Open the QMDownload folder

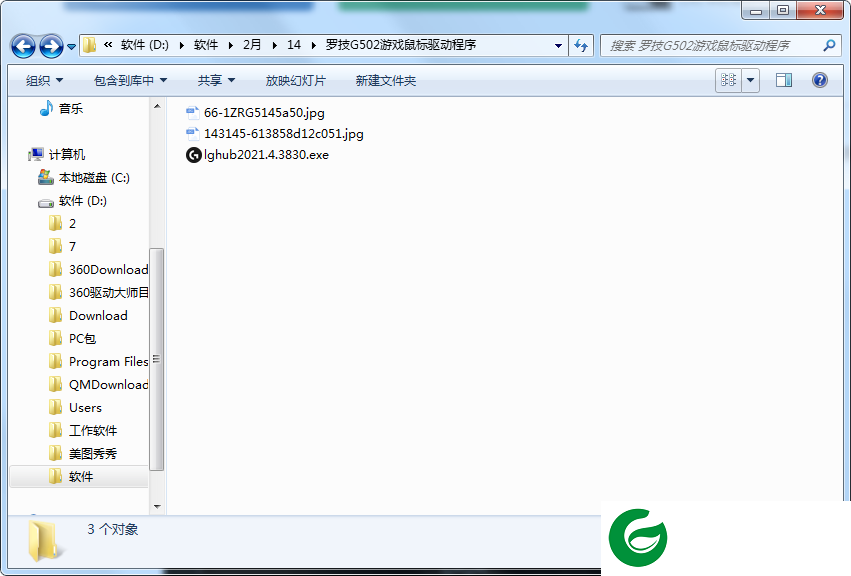click(108, 384)
